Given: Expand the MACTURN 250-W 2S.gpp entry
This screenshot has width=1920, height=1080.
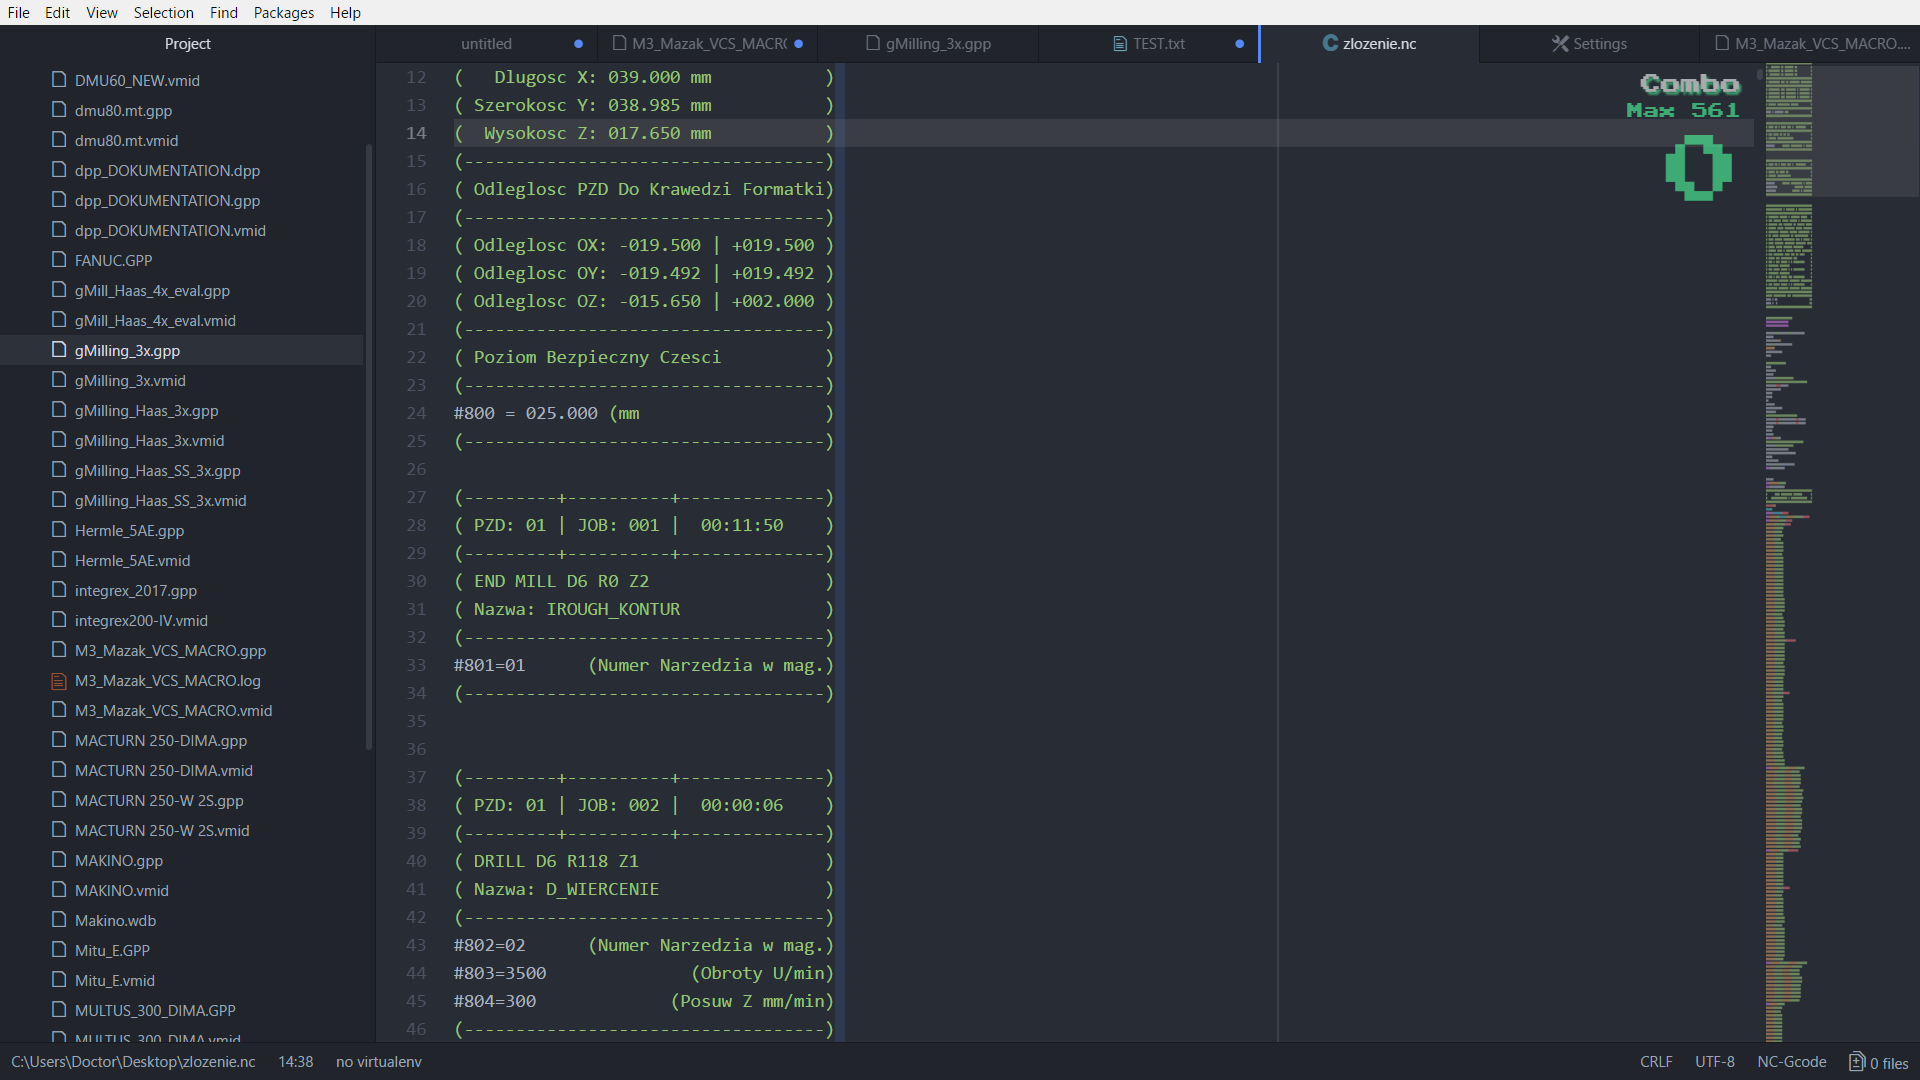Looking at the screenshot, I should pyautogui.click(x=160, y=799).
